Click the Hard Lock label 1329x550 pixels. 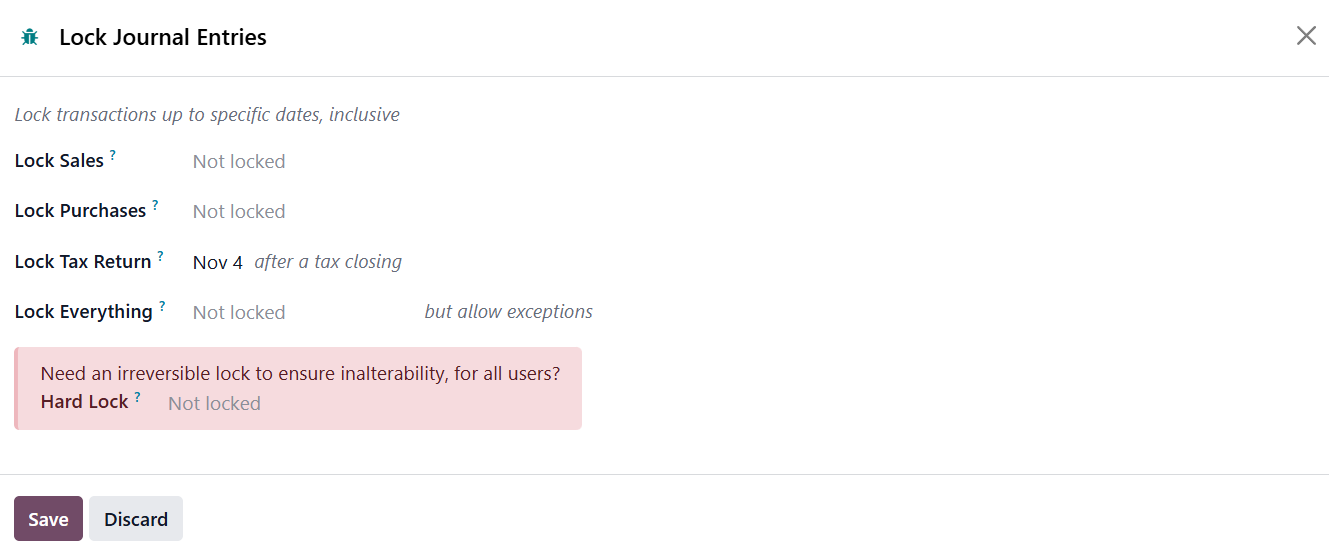(84, 402)
